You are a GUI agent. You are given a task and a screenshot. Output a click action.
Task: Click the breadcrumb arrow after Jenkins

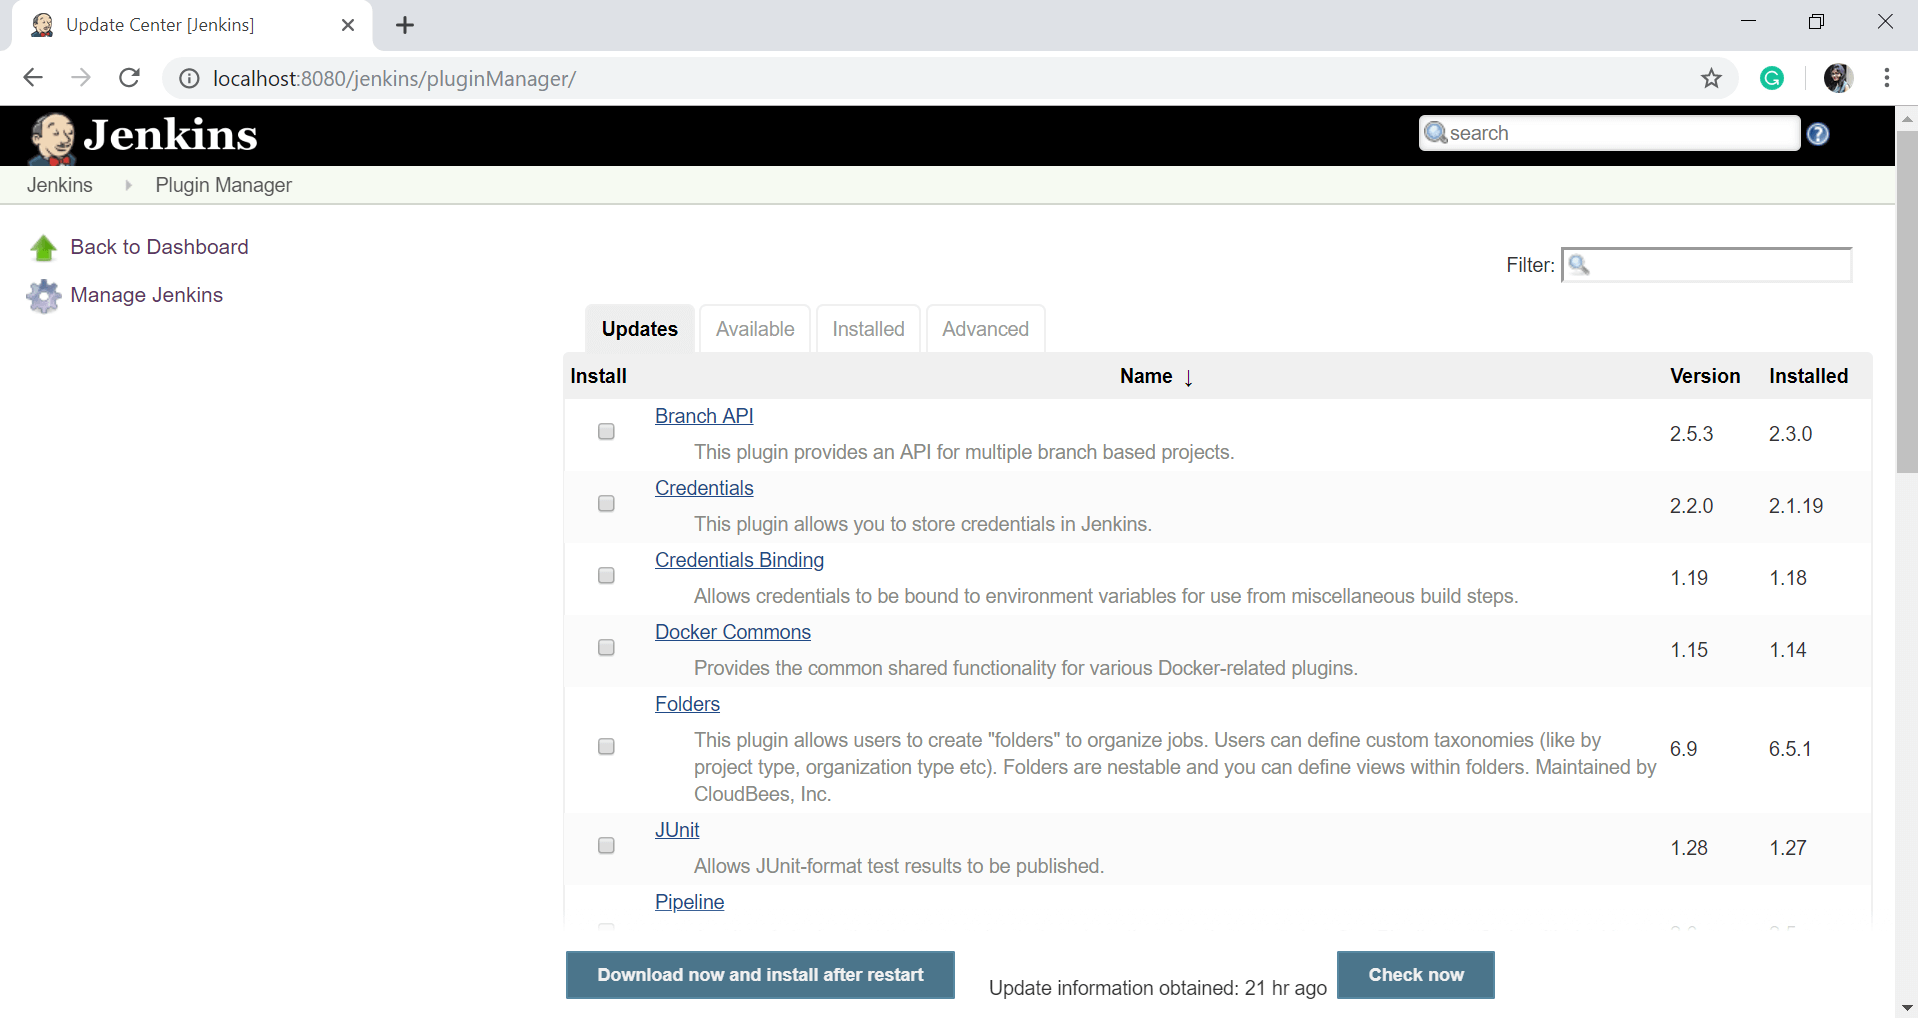pyautogui.click(x=128, y=185)
